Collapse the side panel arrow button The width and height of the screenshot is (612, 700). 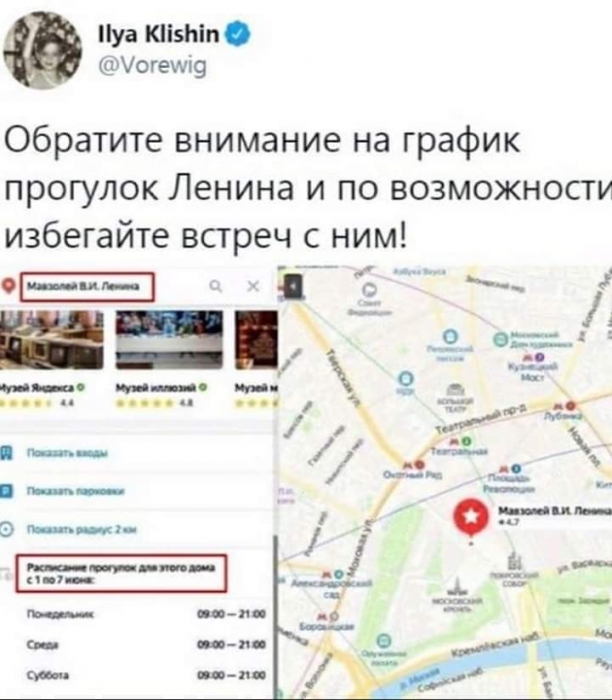[x=293, y=287]
